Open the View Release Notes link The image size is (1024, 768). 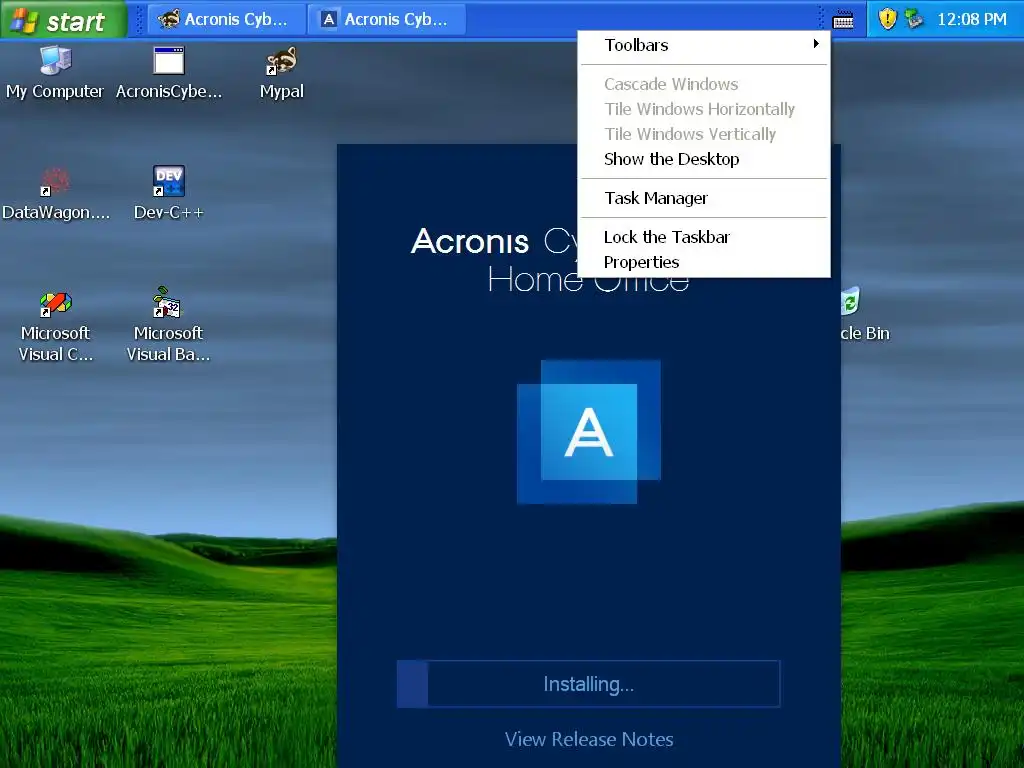(x=588, y=739)
